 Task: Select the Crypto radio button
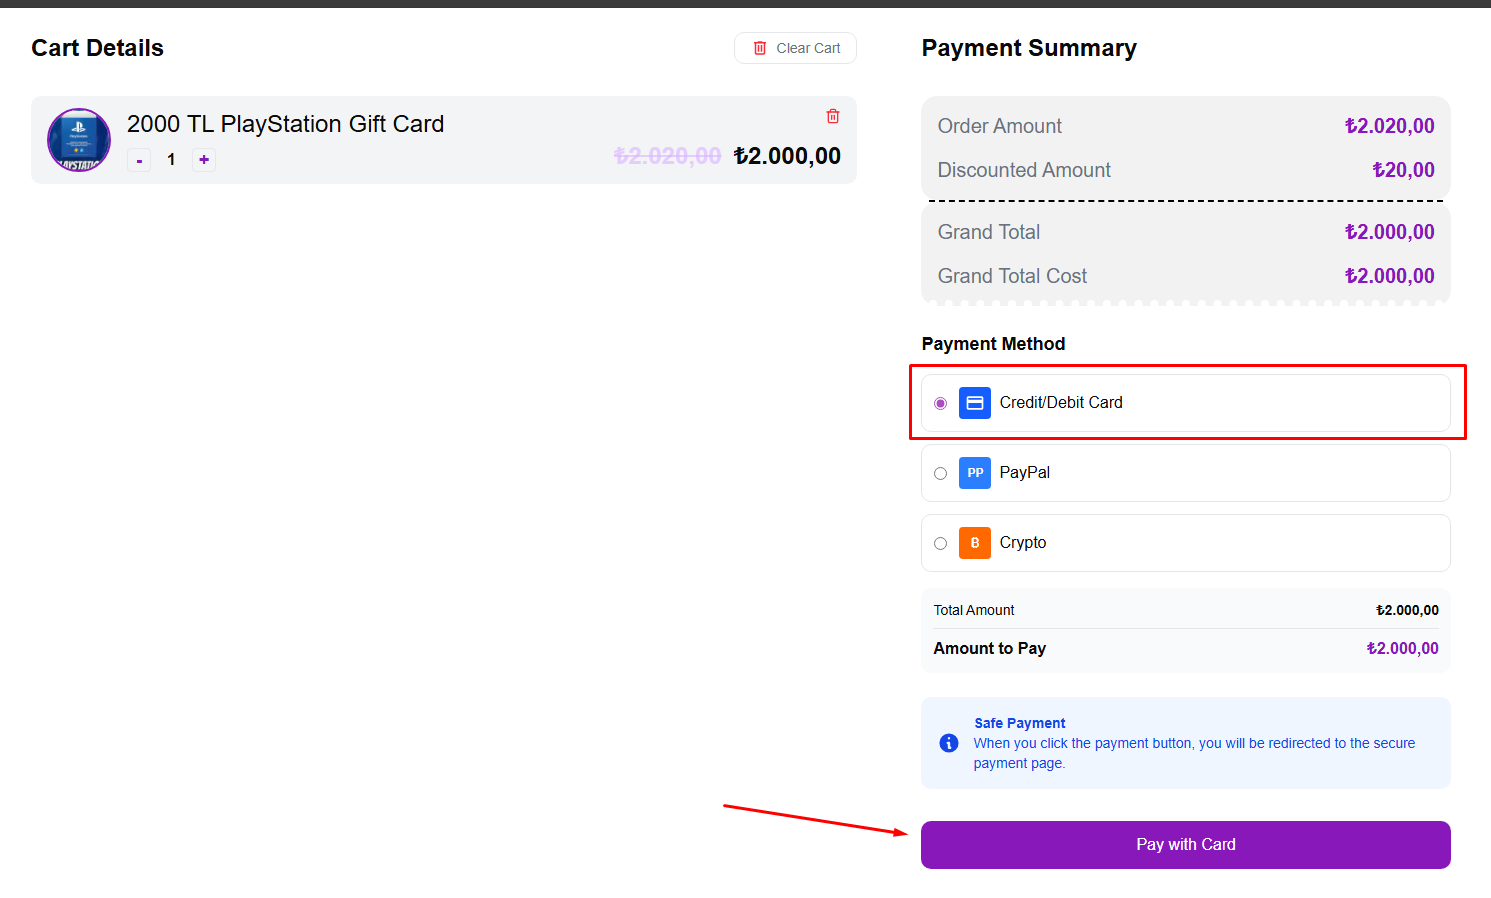coord(940,543)
